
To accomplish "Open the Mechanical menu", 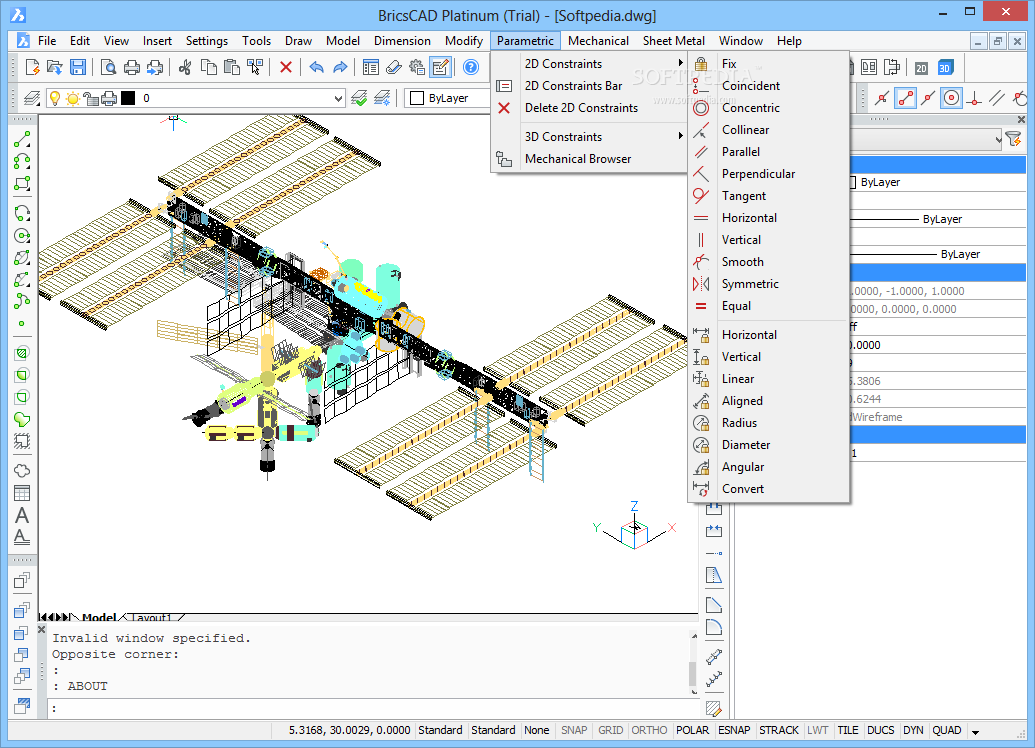I will 598,41.
